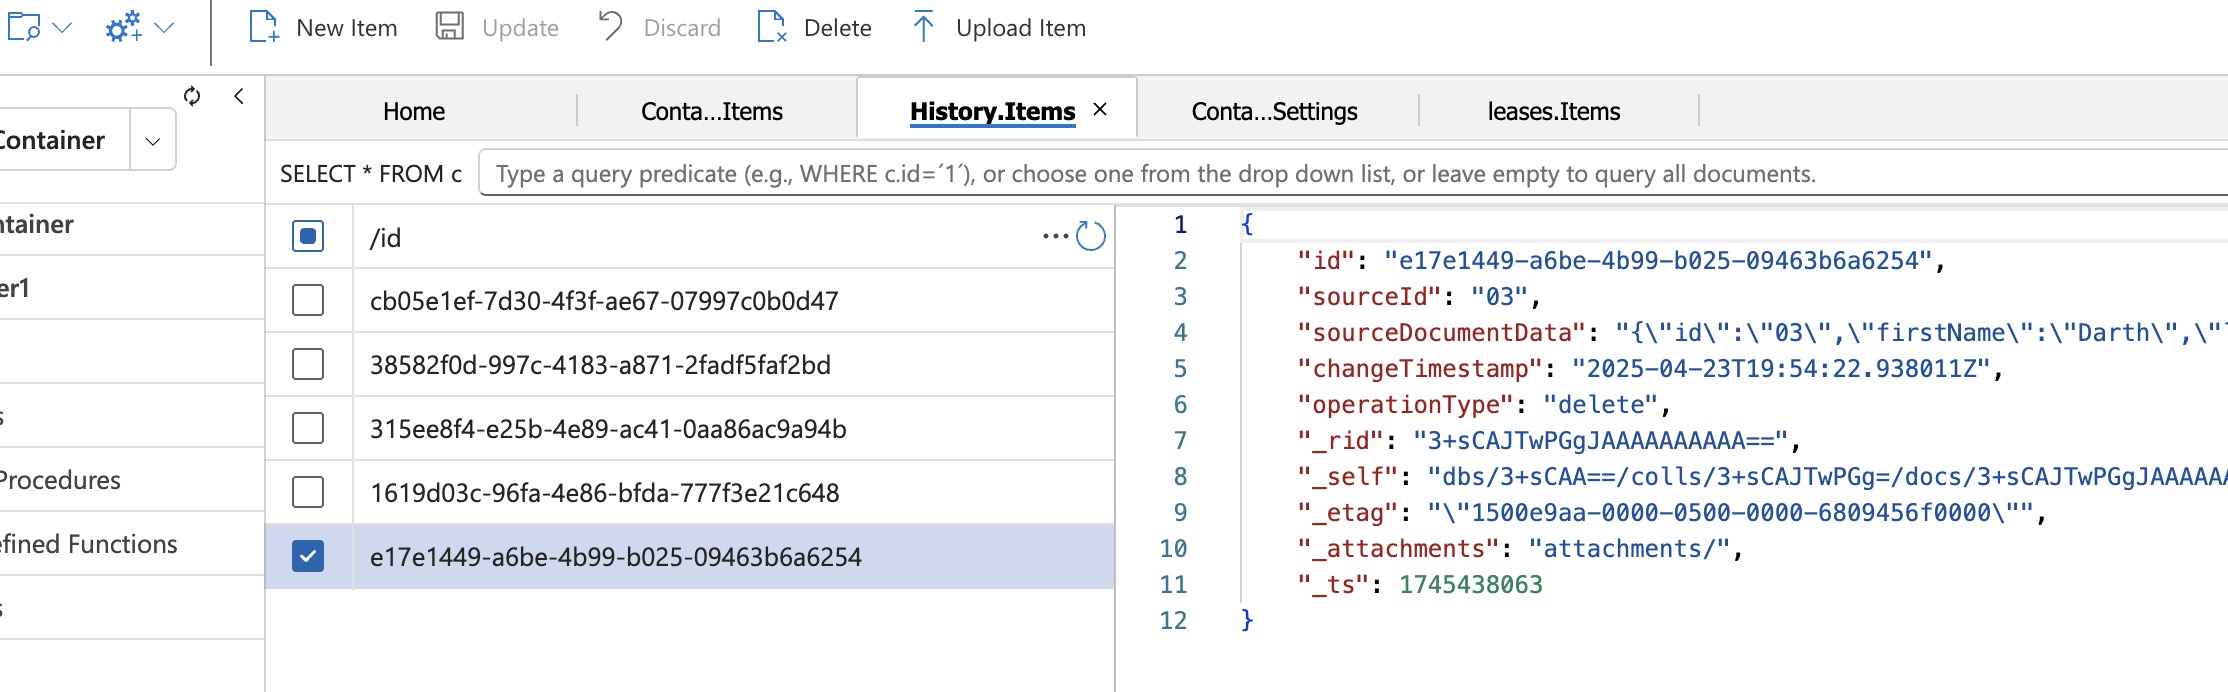Select item 1619d03c-96fa in the list
2228x692 pixels.
tap(604, 493)
